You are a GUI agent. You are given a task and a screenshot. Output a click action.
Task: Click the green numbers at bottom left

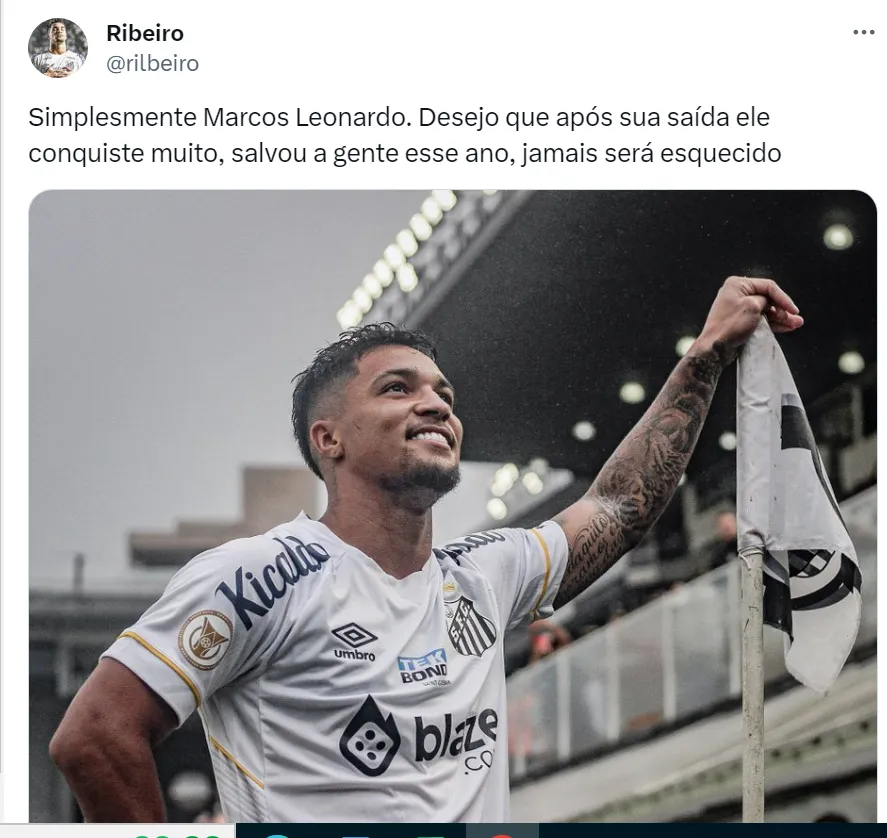tap(178, 836)
